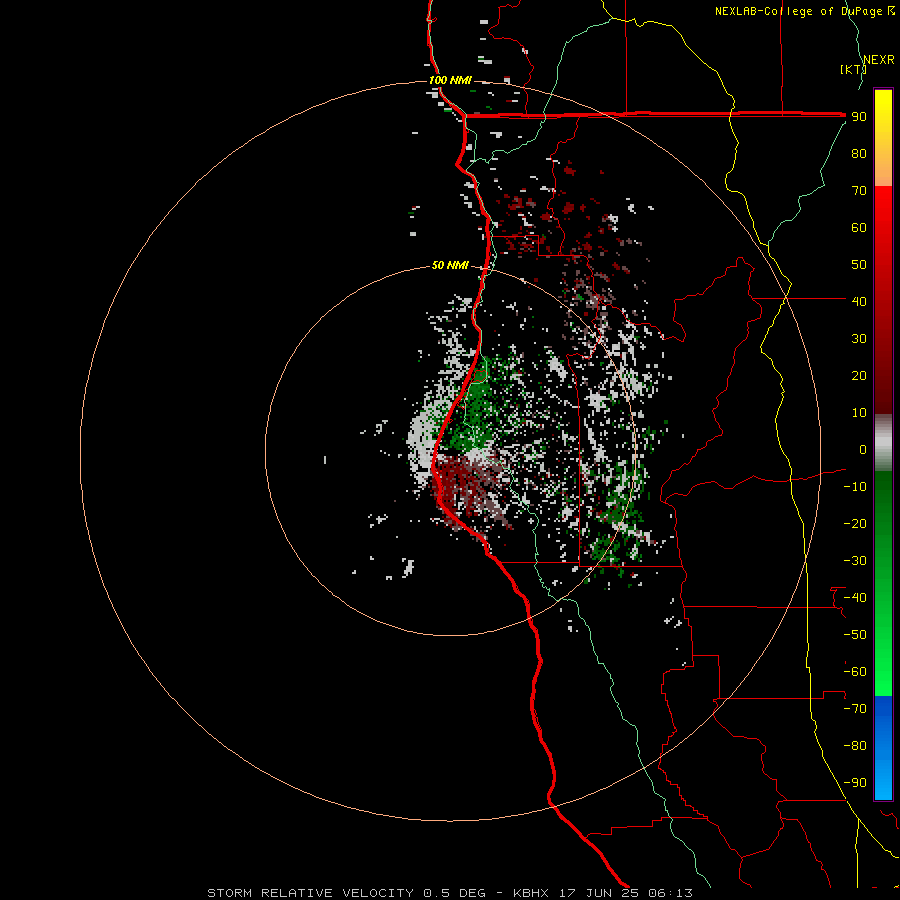Viewport: 900px width, 900px height.
Task: Click the "-10" scale value
Action: [x=855, y=487]
